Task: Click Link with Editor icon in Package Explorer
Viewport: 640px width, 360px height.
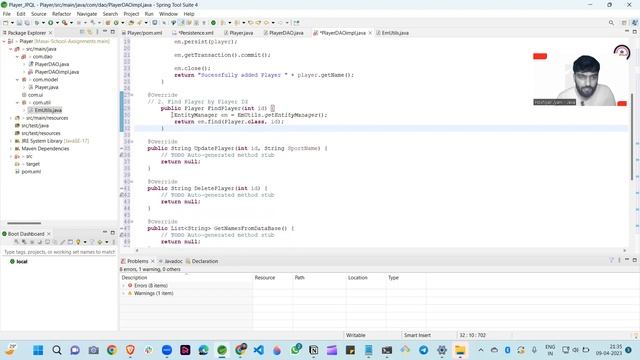Action: (x=89, y=32)
